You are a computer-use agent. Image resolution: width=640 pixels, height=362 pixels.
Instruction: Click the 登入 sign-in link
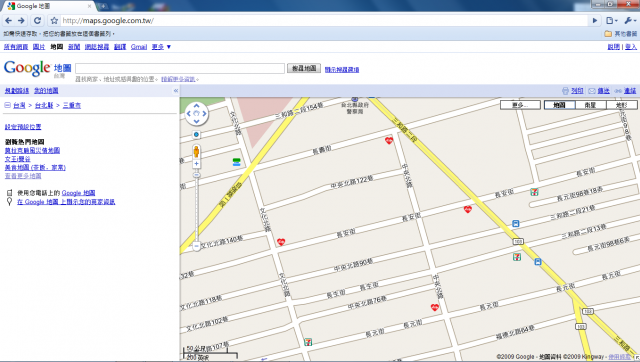[x=631, y=47]
